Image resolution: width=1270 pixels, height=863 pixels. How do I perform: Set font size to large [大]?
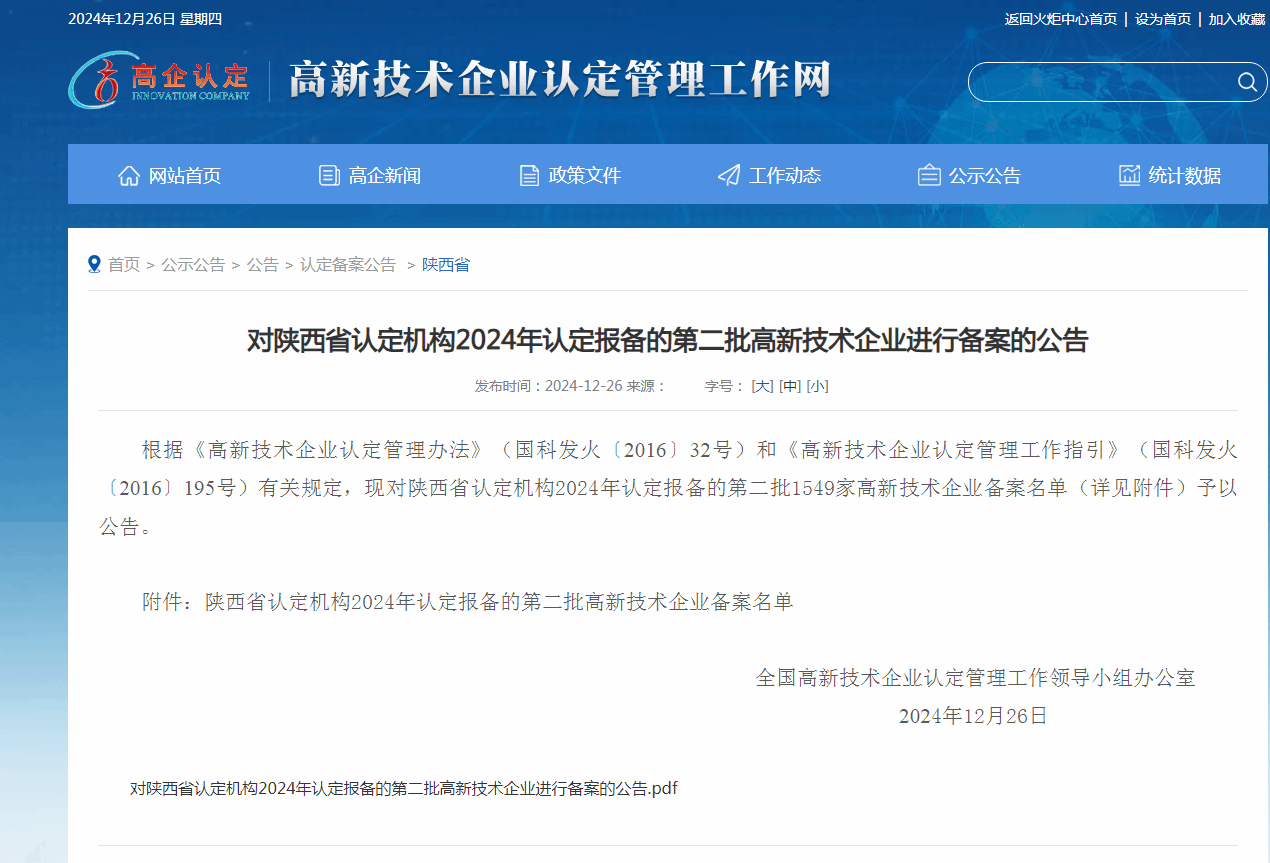[x=762, y=386]
